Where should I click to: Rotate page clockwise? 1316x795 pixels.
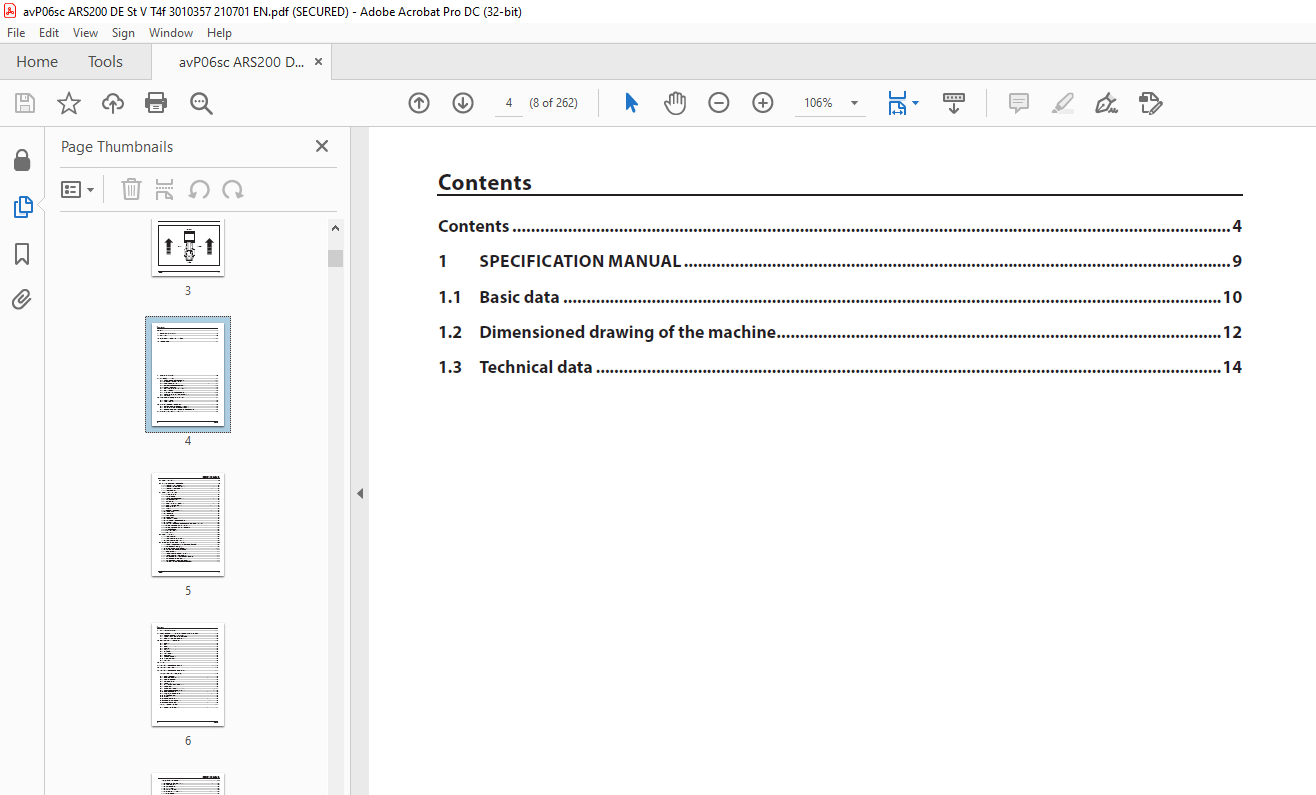[x=233, y=189]
